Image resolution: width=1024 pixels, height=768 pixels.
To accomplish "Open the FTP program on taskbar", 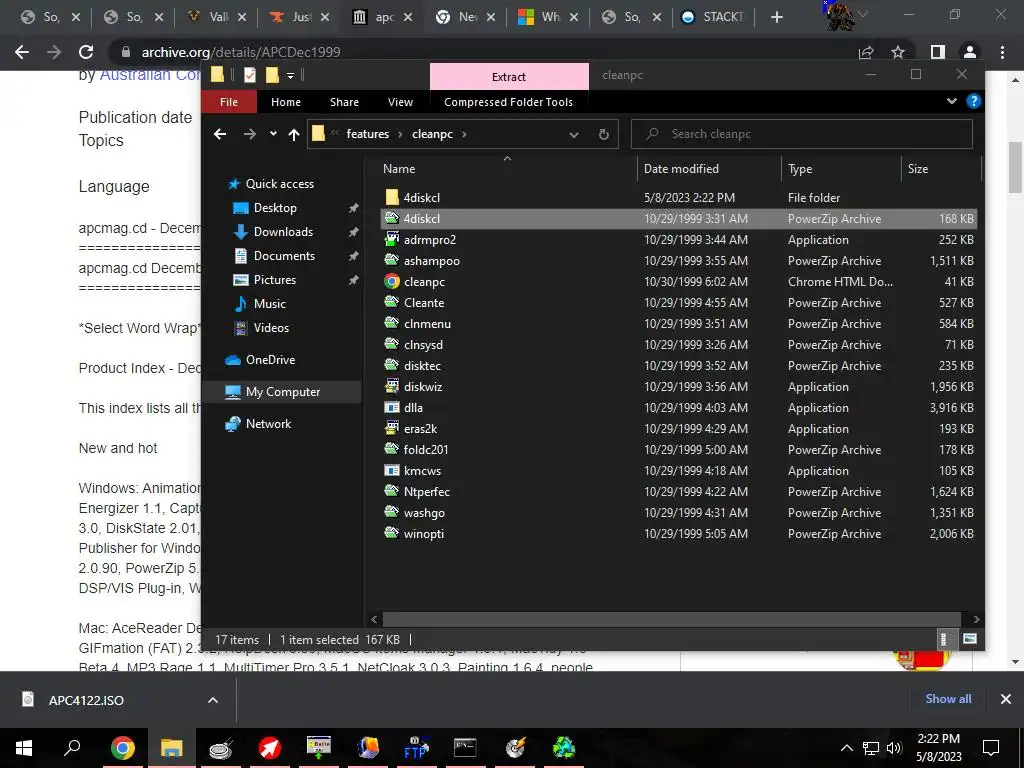I will pos(416,748).
